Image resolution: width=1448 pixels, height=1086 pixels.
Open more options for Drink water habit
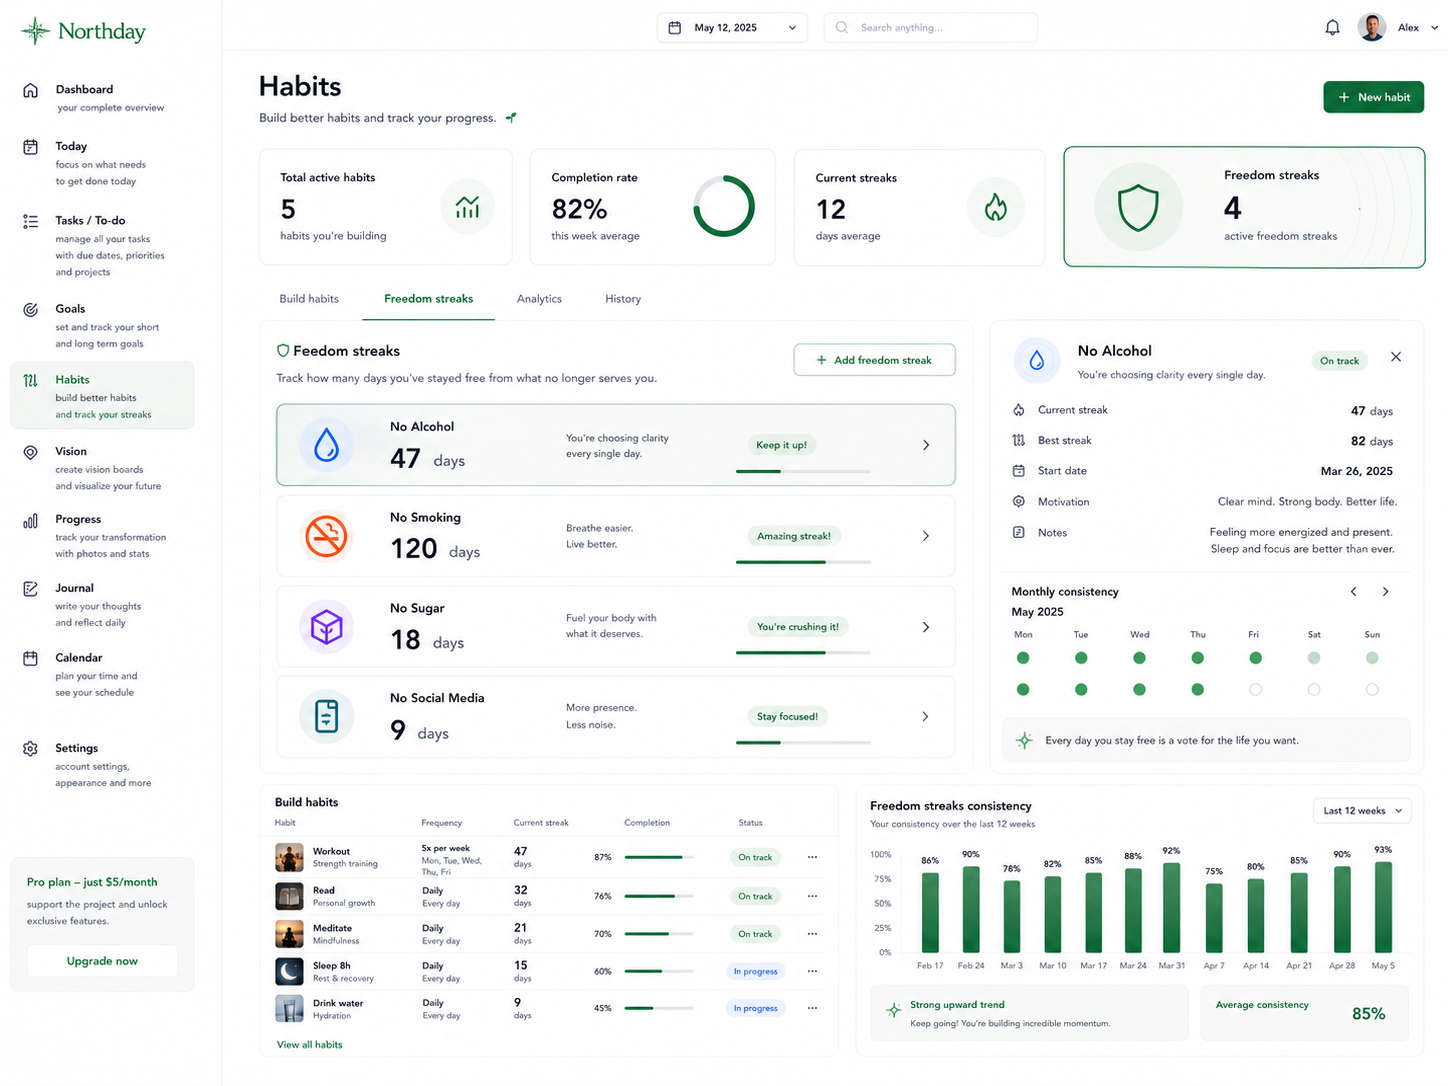[812, 1008]
